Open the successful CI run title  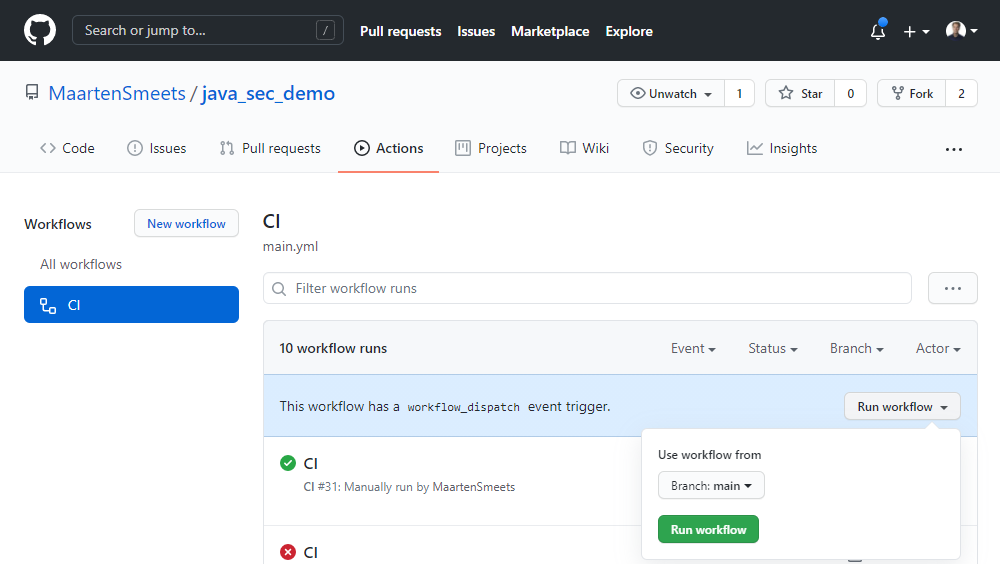[x=311, y=463]
